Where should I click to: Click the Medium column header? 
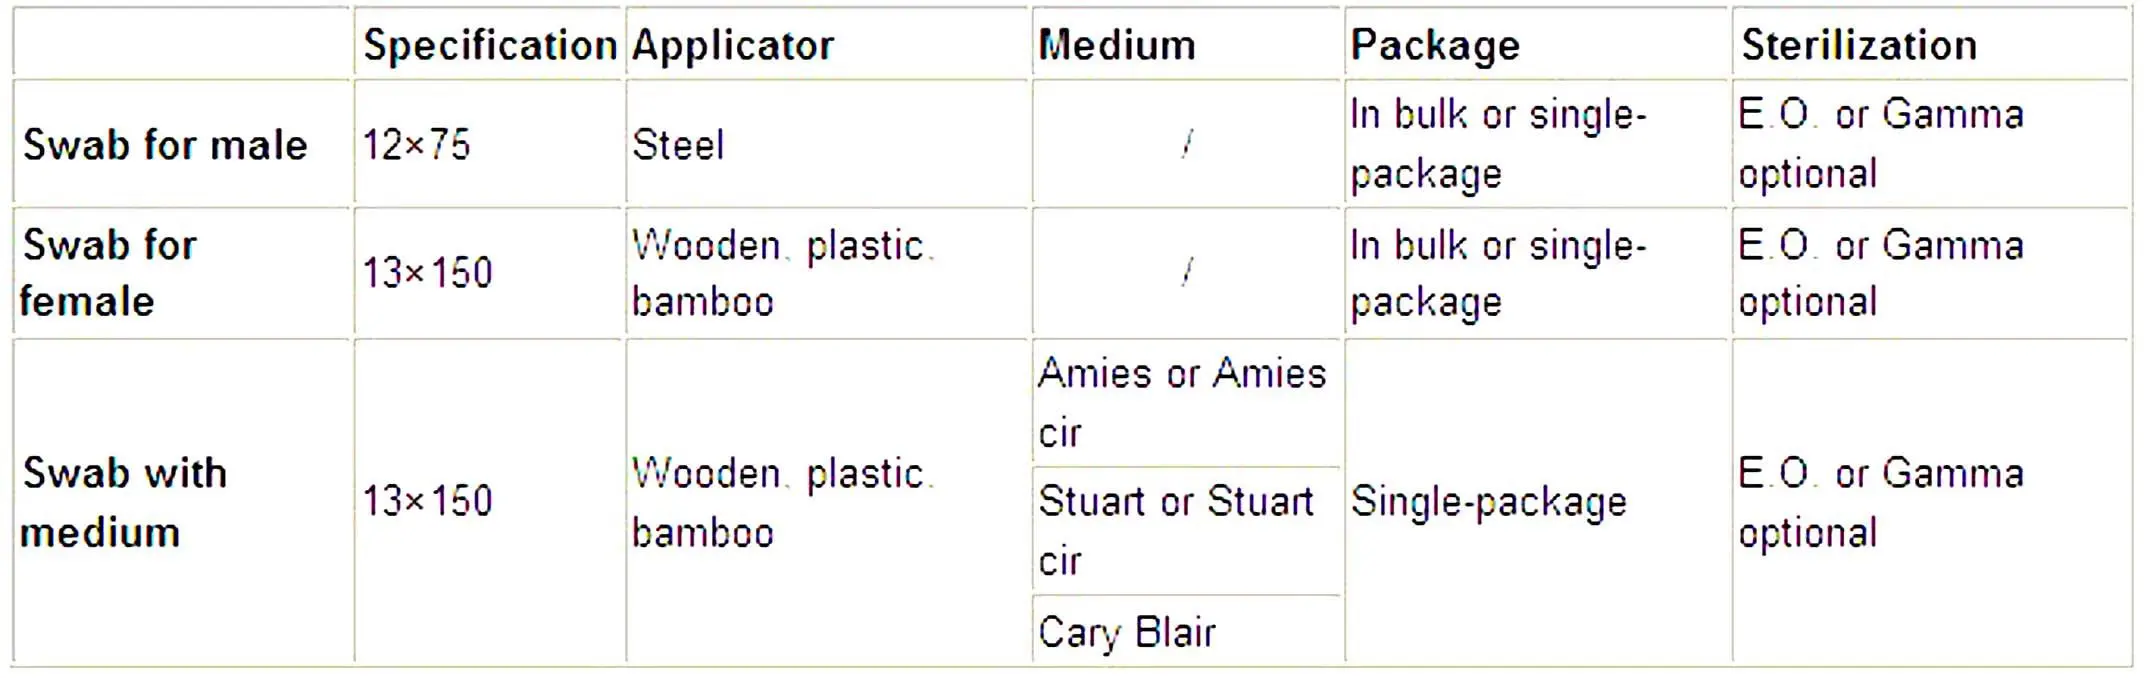[x=1116, y=45]
